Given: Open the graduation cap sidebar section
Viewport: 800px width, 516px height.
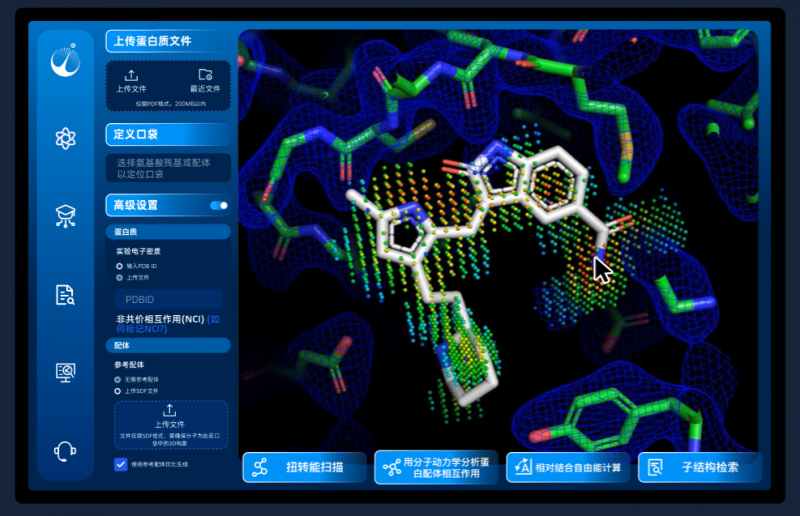Looking at the screenshot, I should (x=66, y=216).
